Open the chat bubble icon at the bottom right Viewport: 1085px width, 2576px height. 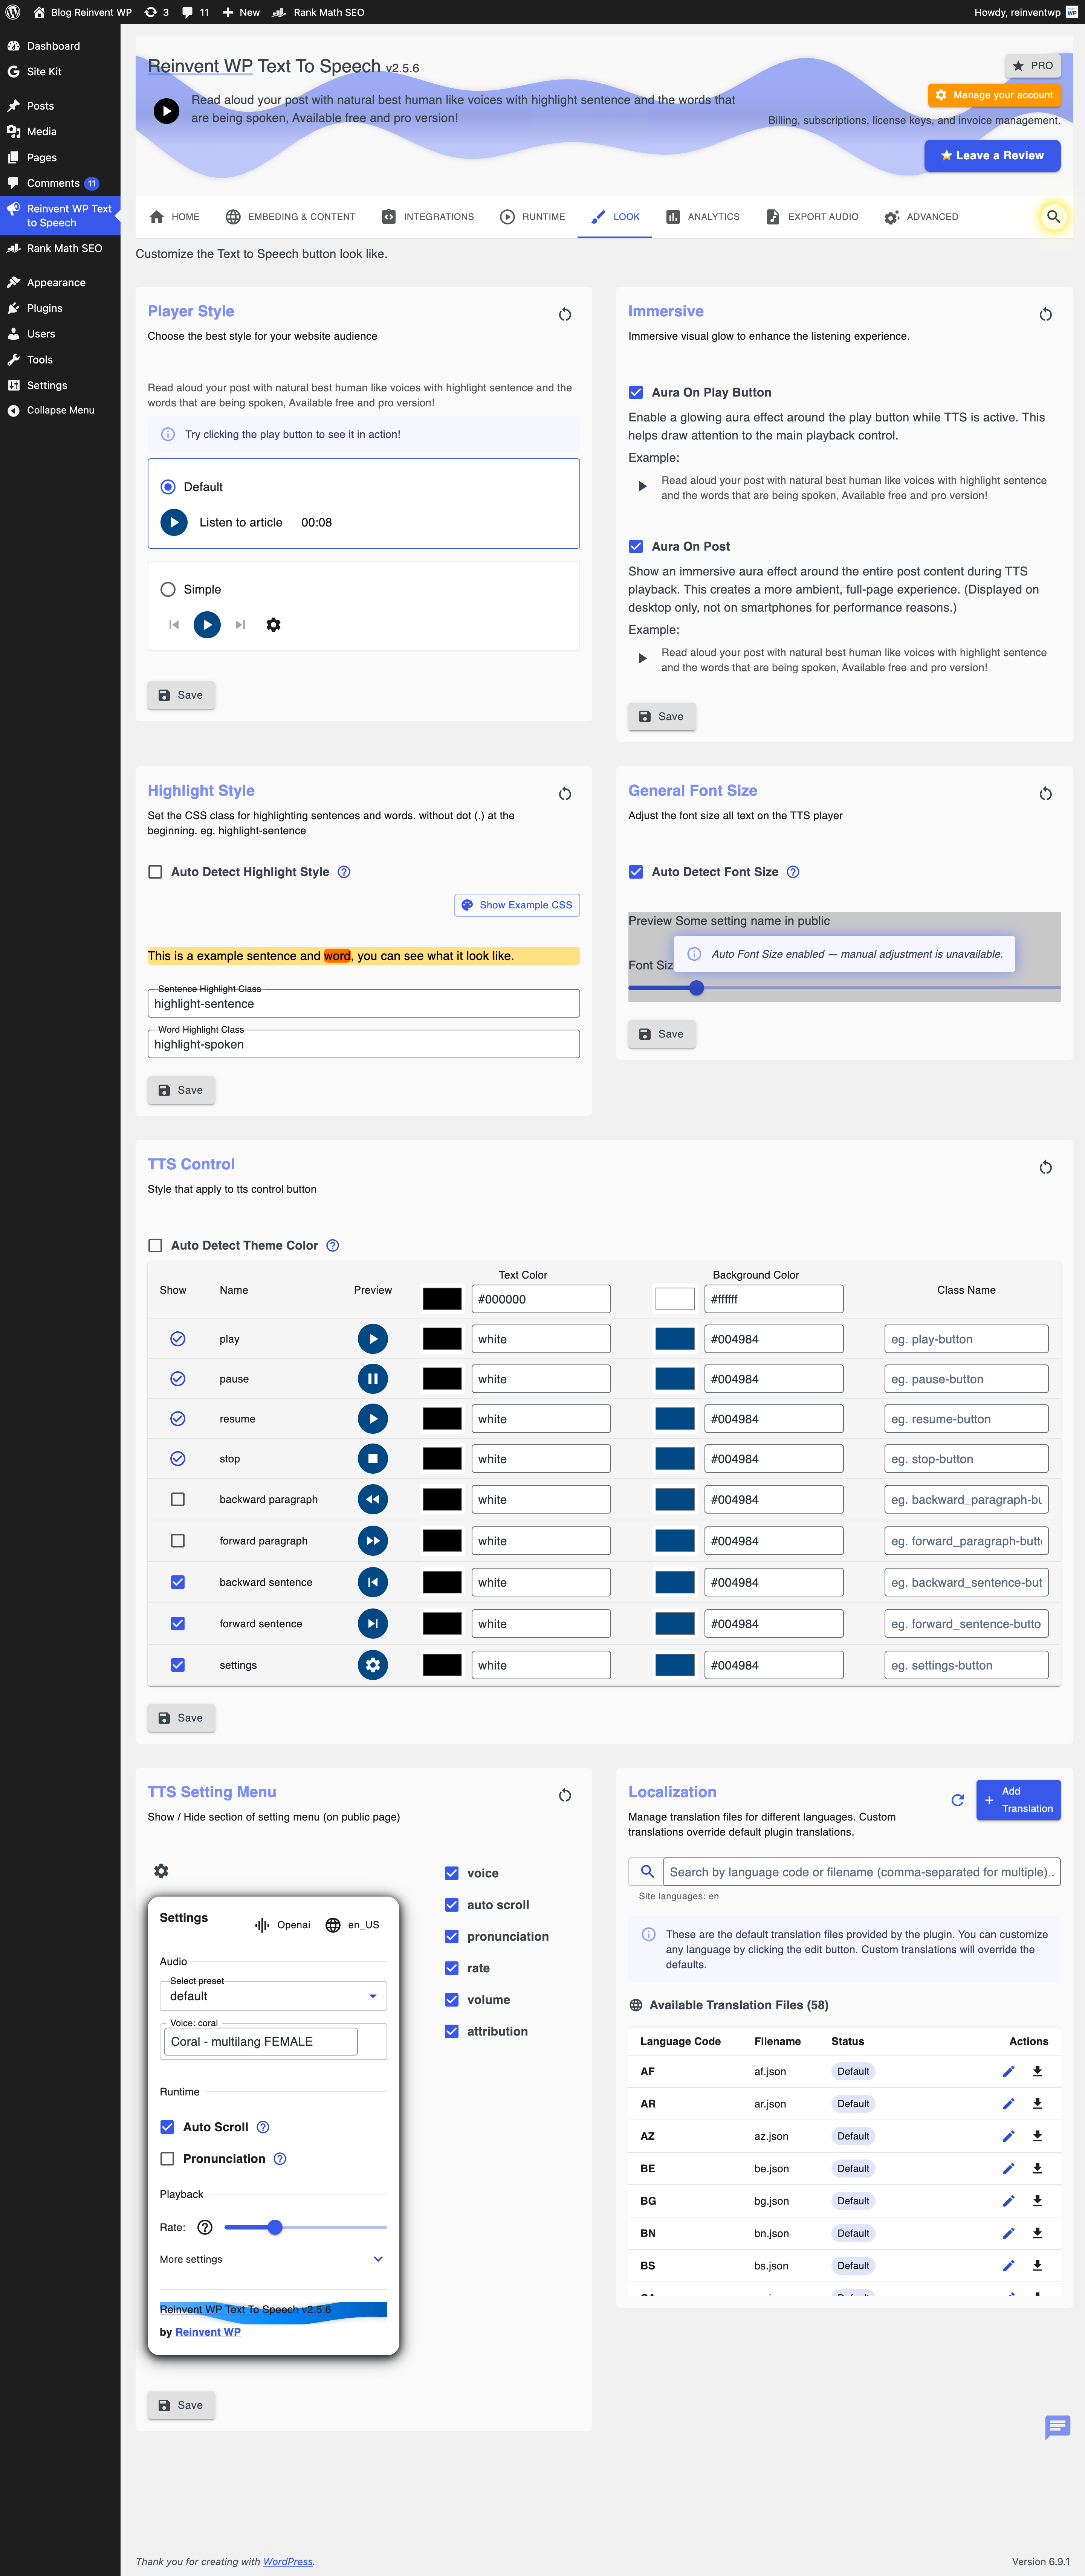click(1057, 2426)
